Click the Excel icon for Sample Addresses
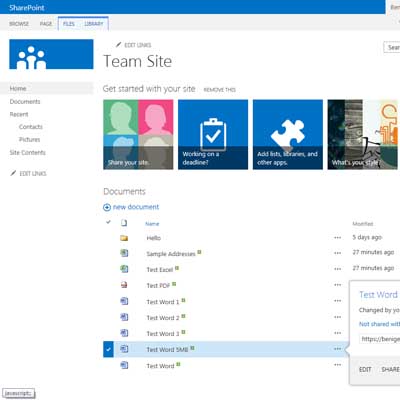The width and height of the screenshot is (400, 400). click(x=124, y=253)
